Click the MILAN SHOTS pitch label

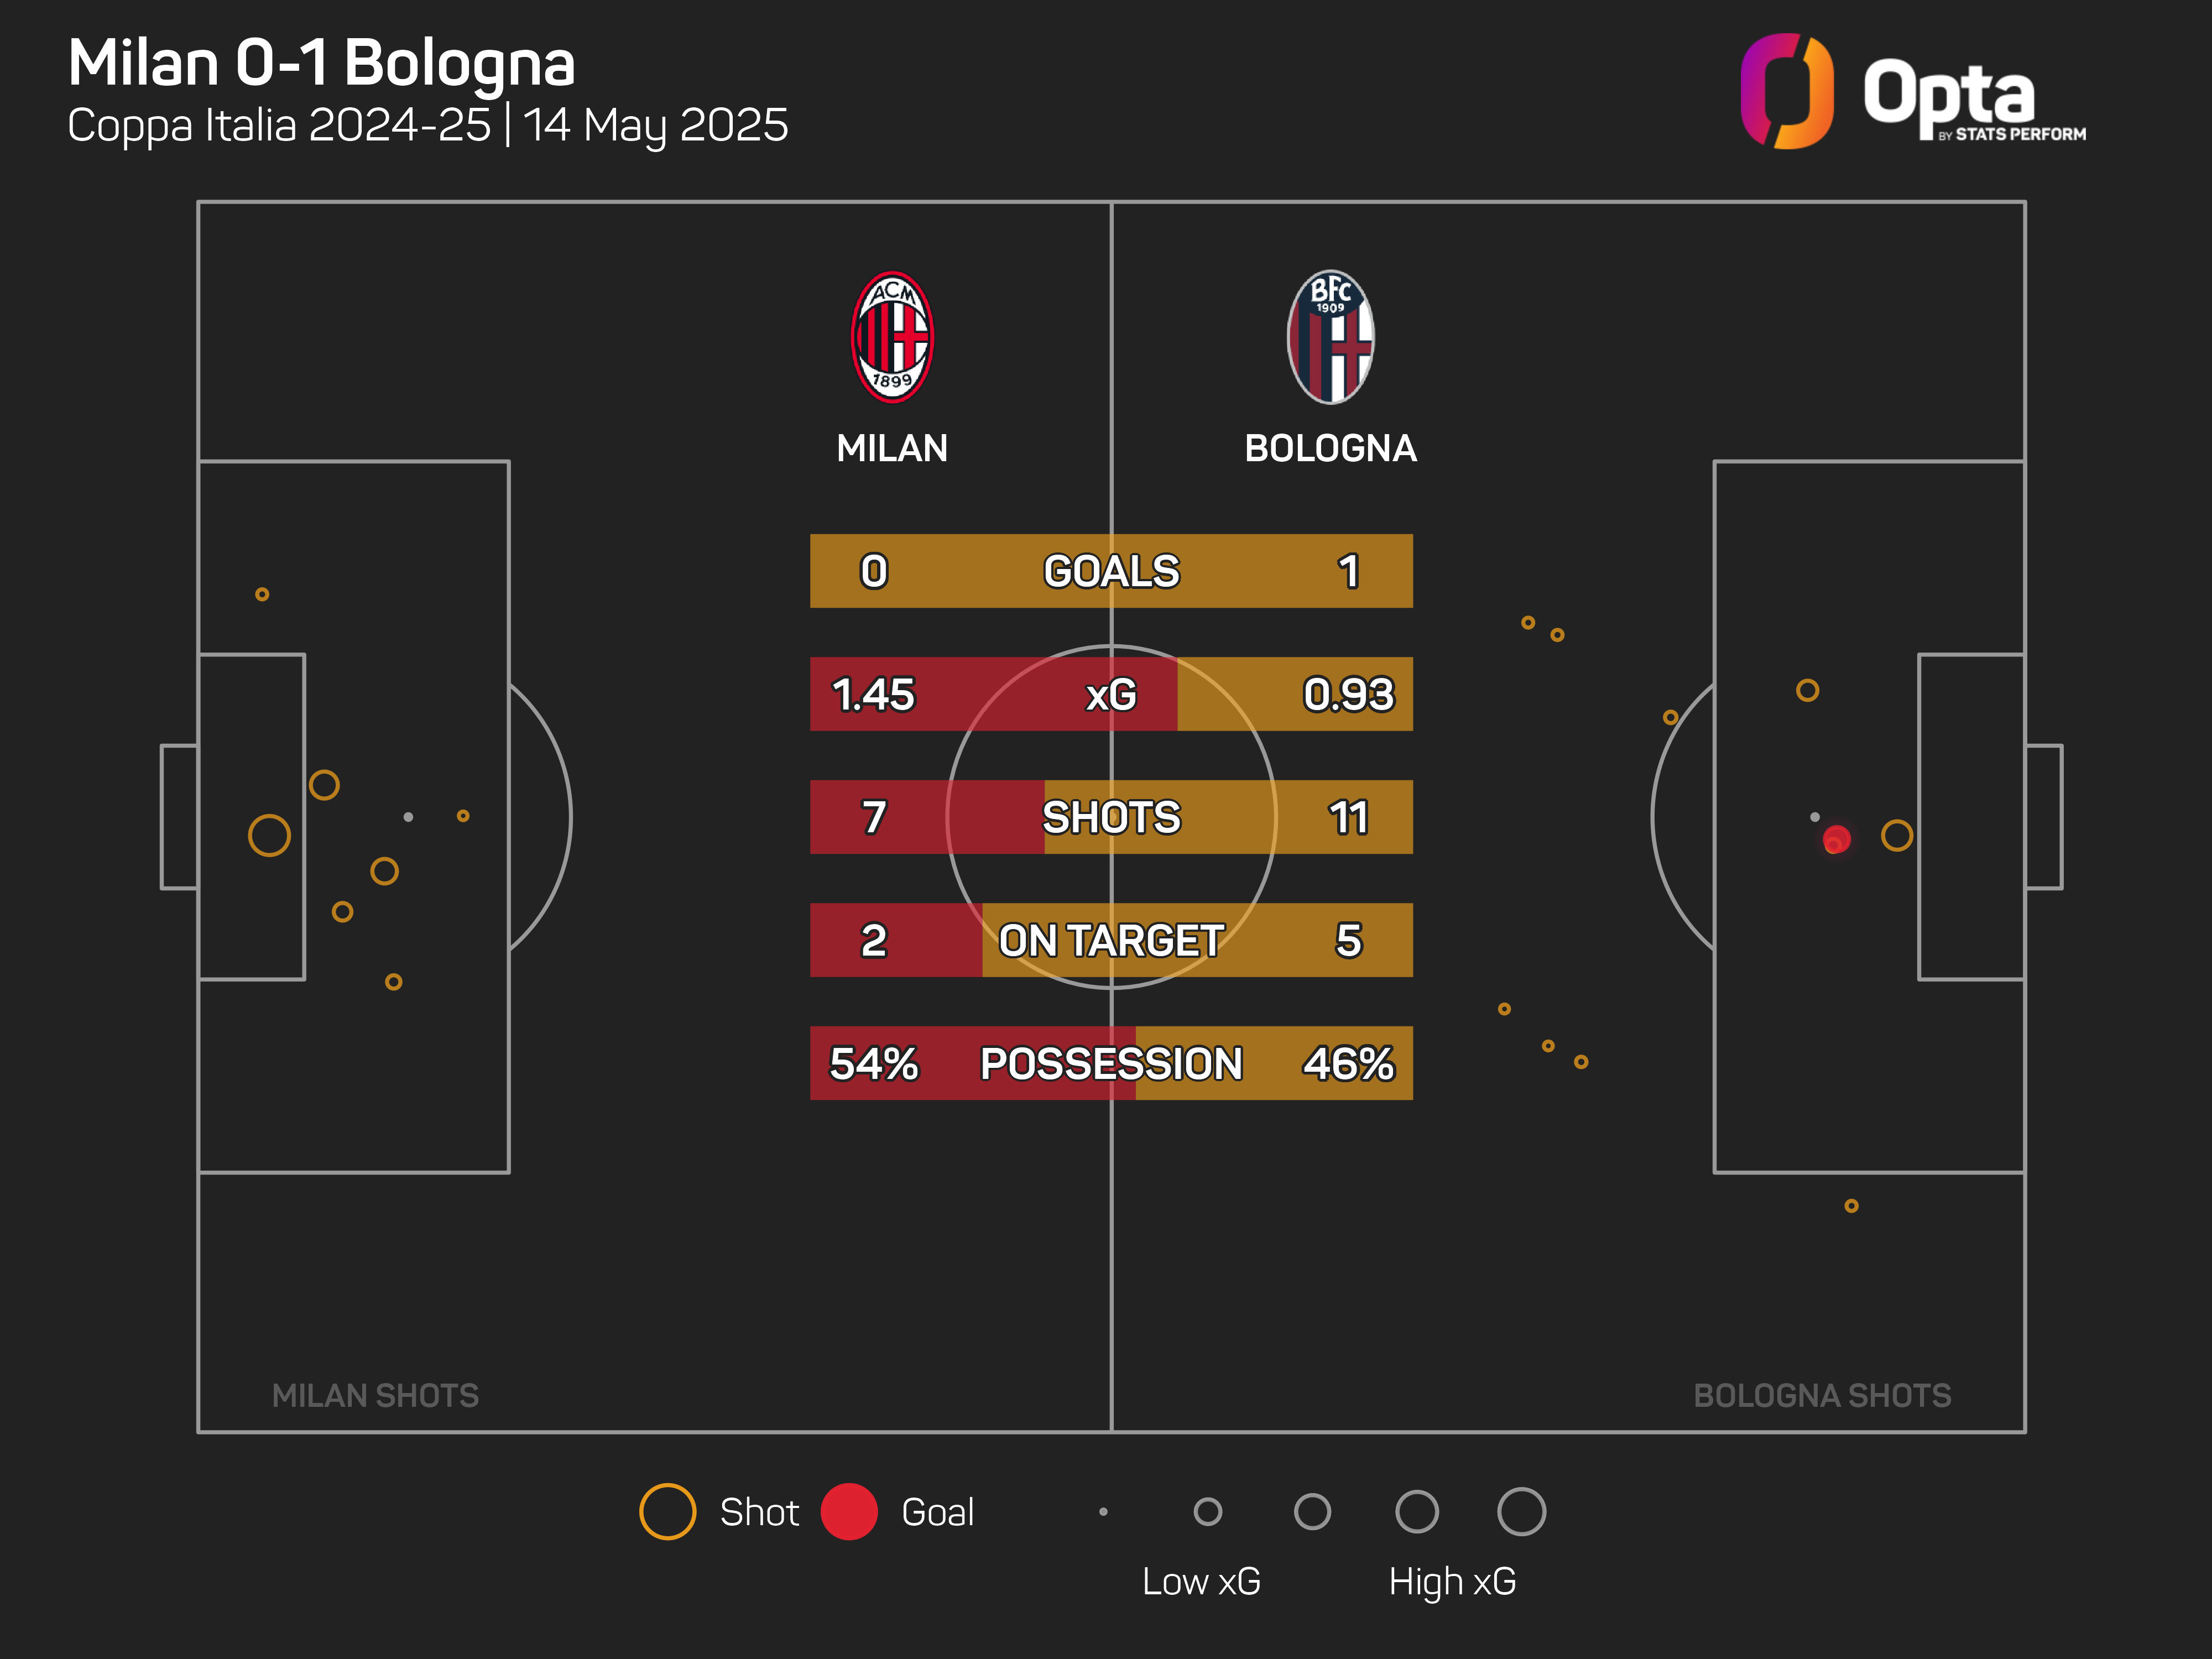click(375, 1395)
